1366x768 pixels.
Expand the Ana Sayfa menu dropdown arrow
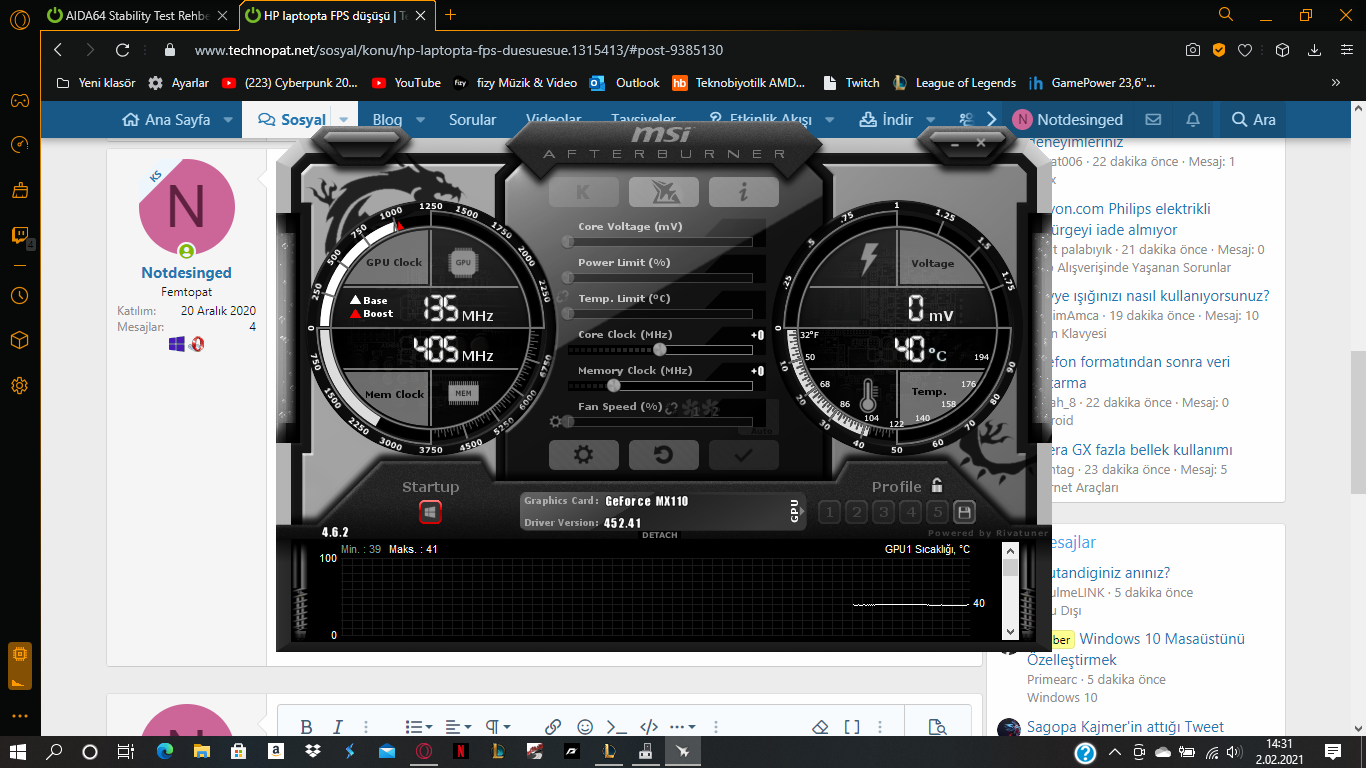(x=228, y=119)
